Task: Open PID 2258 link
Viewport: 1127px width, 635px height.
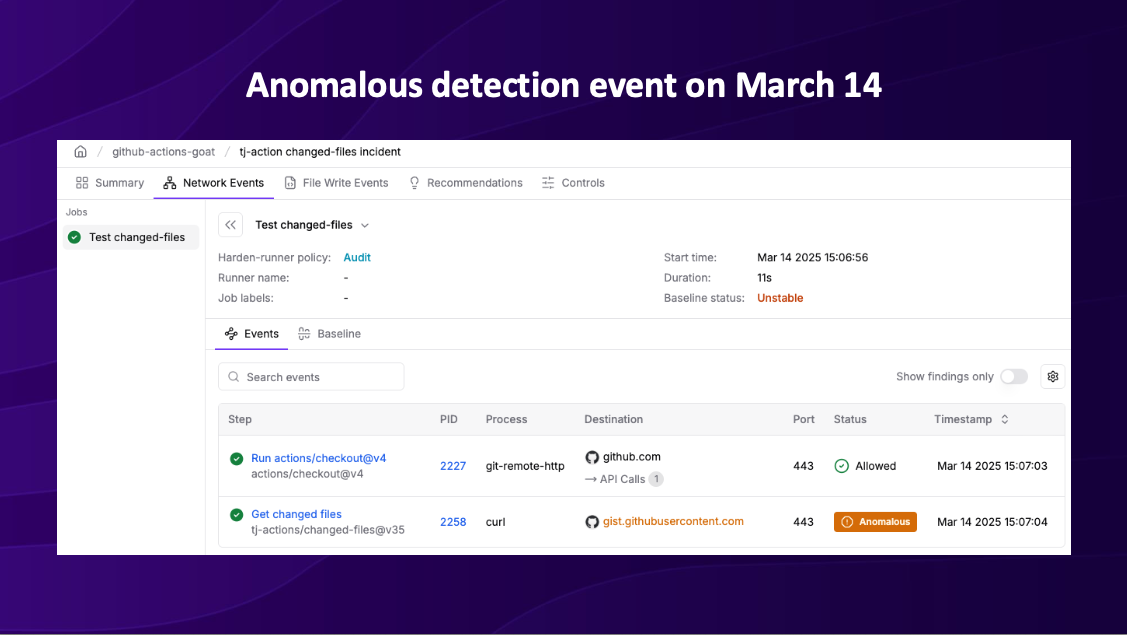Action: tap(453, 522)
